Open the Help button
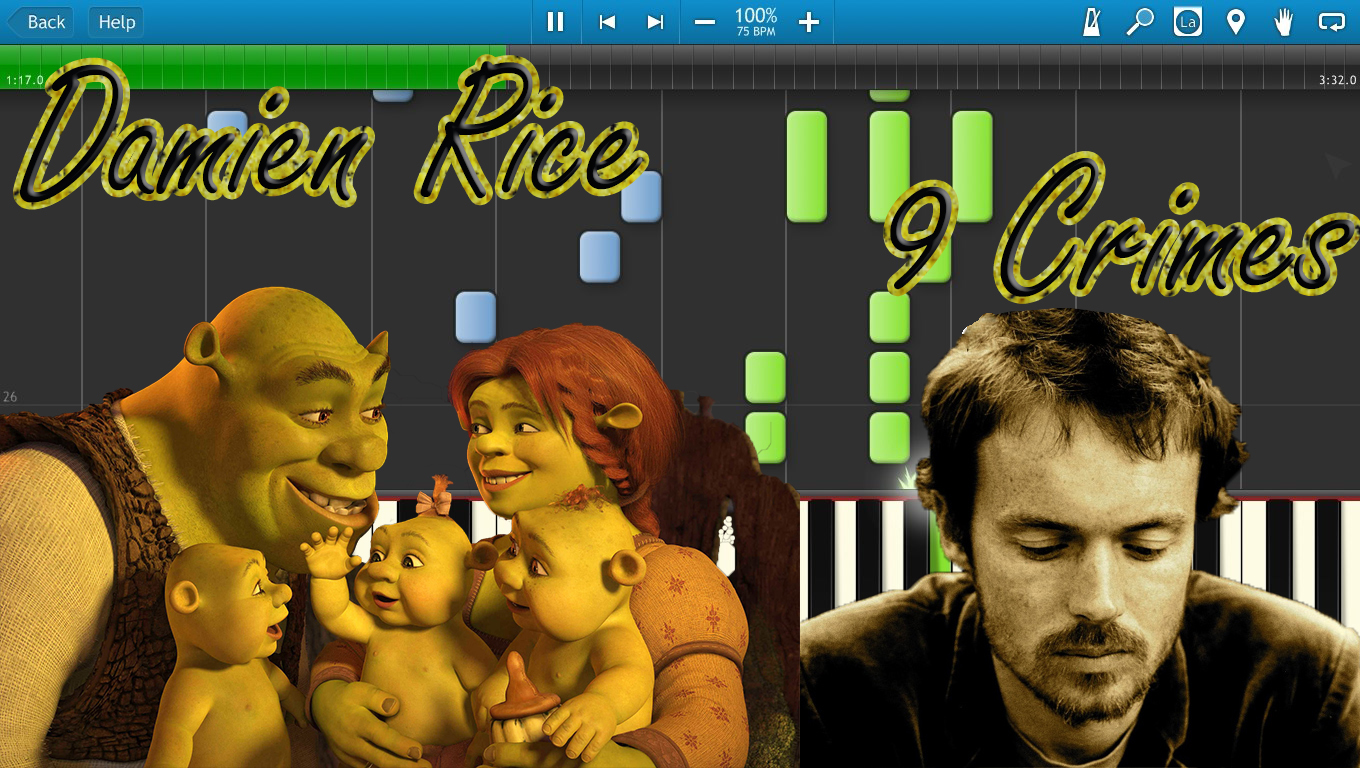This screenshot has width=1360, height=768. click(x=116, y=22)
